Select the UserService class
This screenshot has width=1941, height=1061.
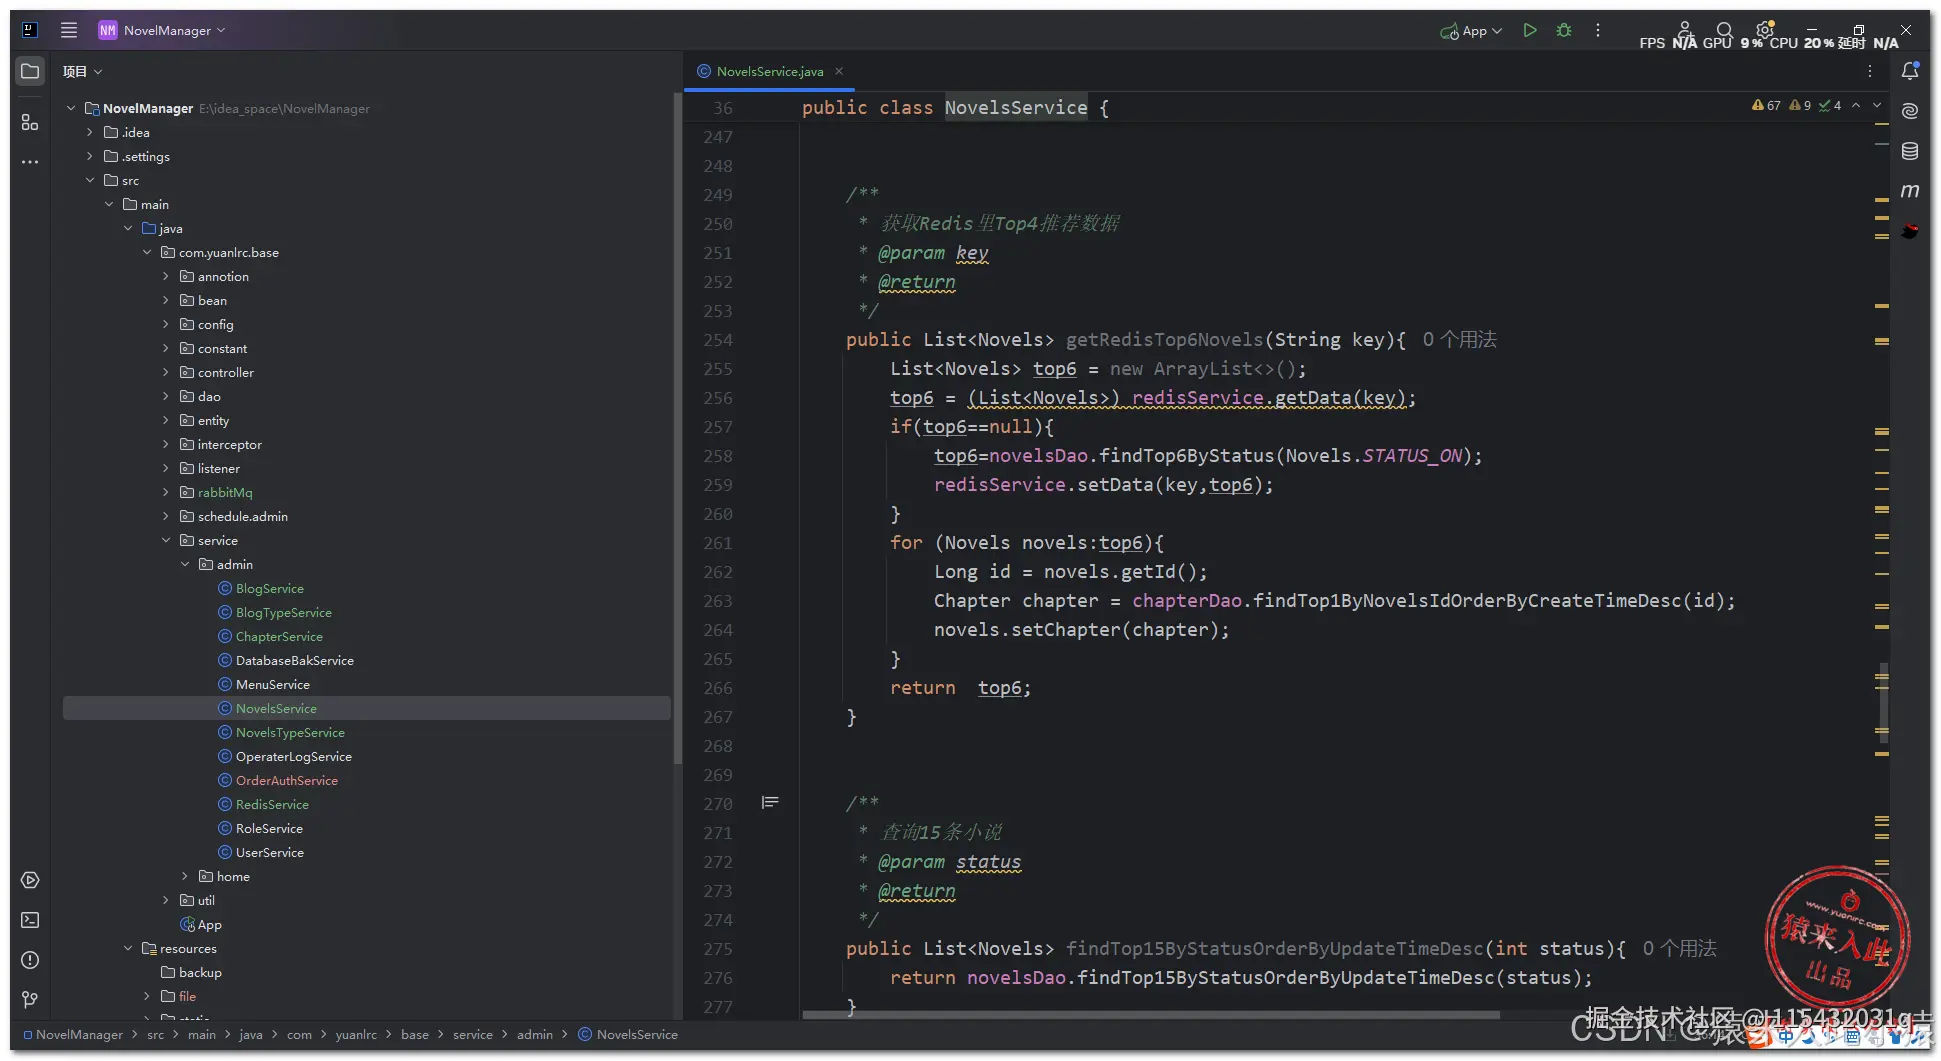(269, 852)
